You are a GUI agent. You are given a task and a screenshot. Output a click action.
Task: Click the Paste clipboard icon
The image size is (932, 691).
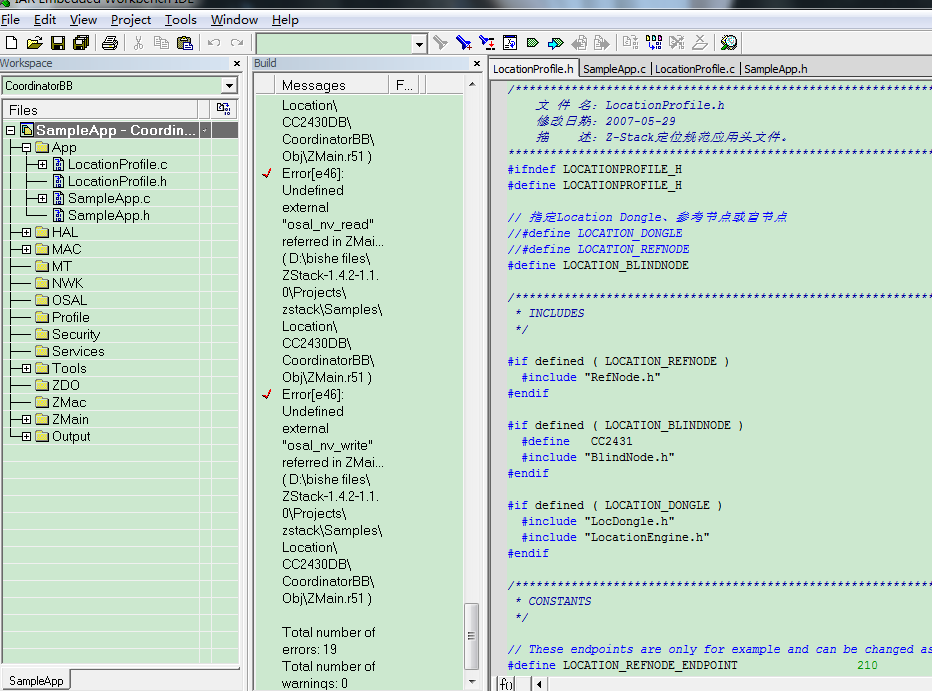point(184,43)
